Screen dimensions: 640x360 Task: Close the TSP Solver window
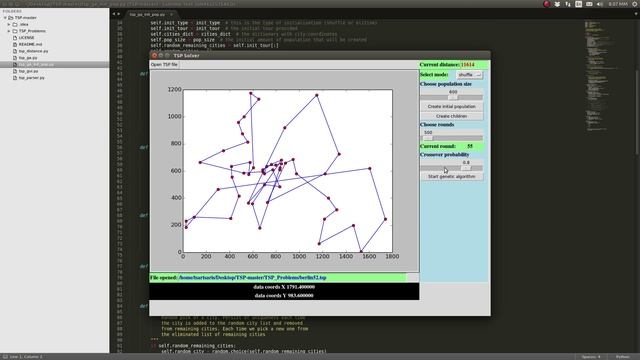(x=154, y=55)
